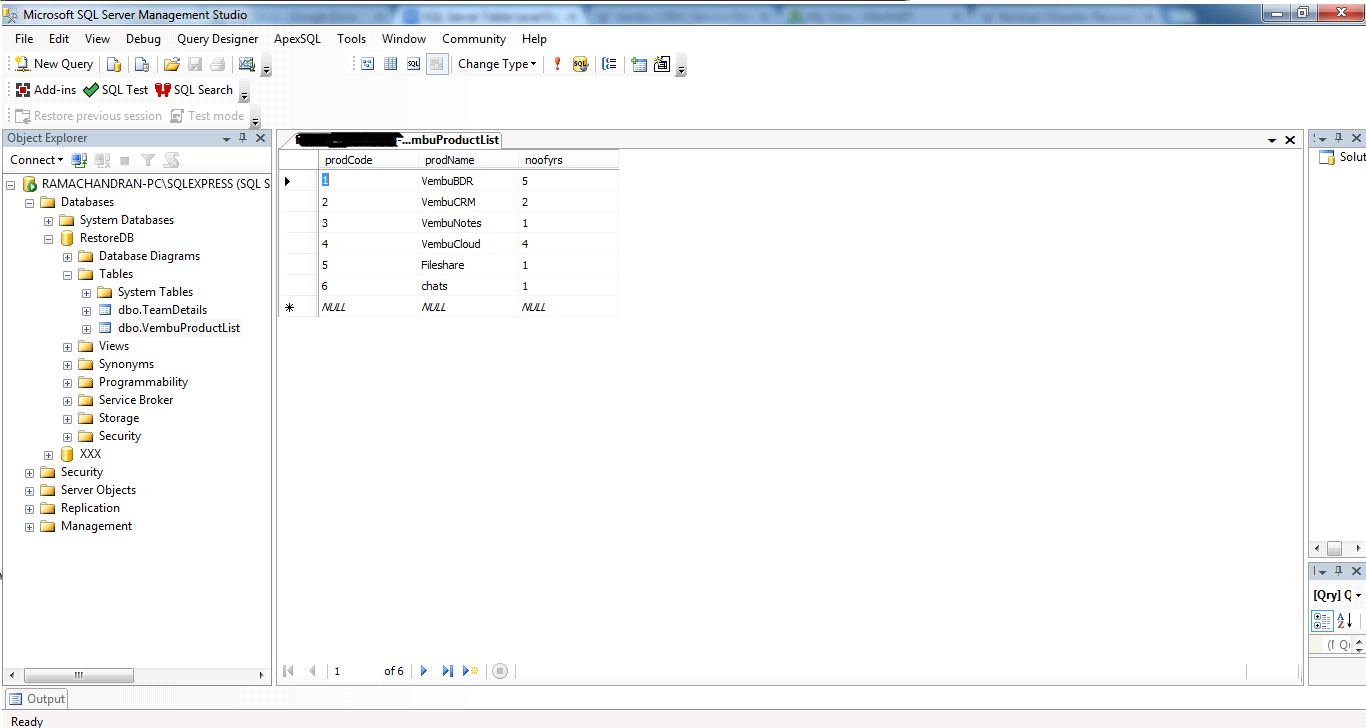The width and height of the screenshot is (1366, 728).
Task: Execute SQL with red exclamation icon
Action: (557, 64)
